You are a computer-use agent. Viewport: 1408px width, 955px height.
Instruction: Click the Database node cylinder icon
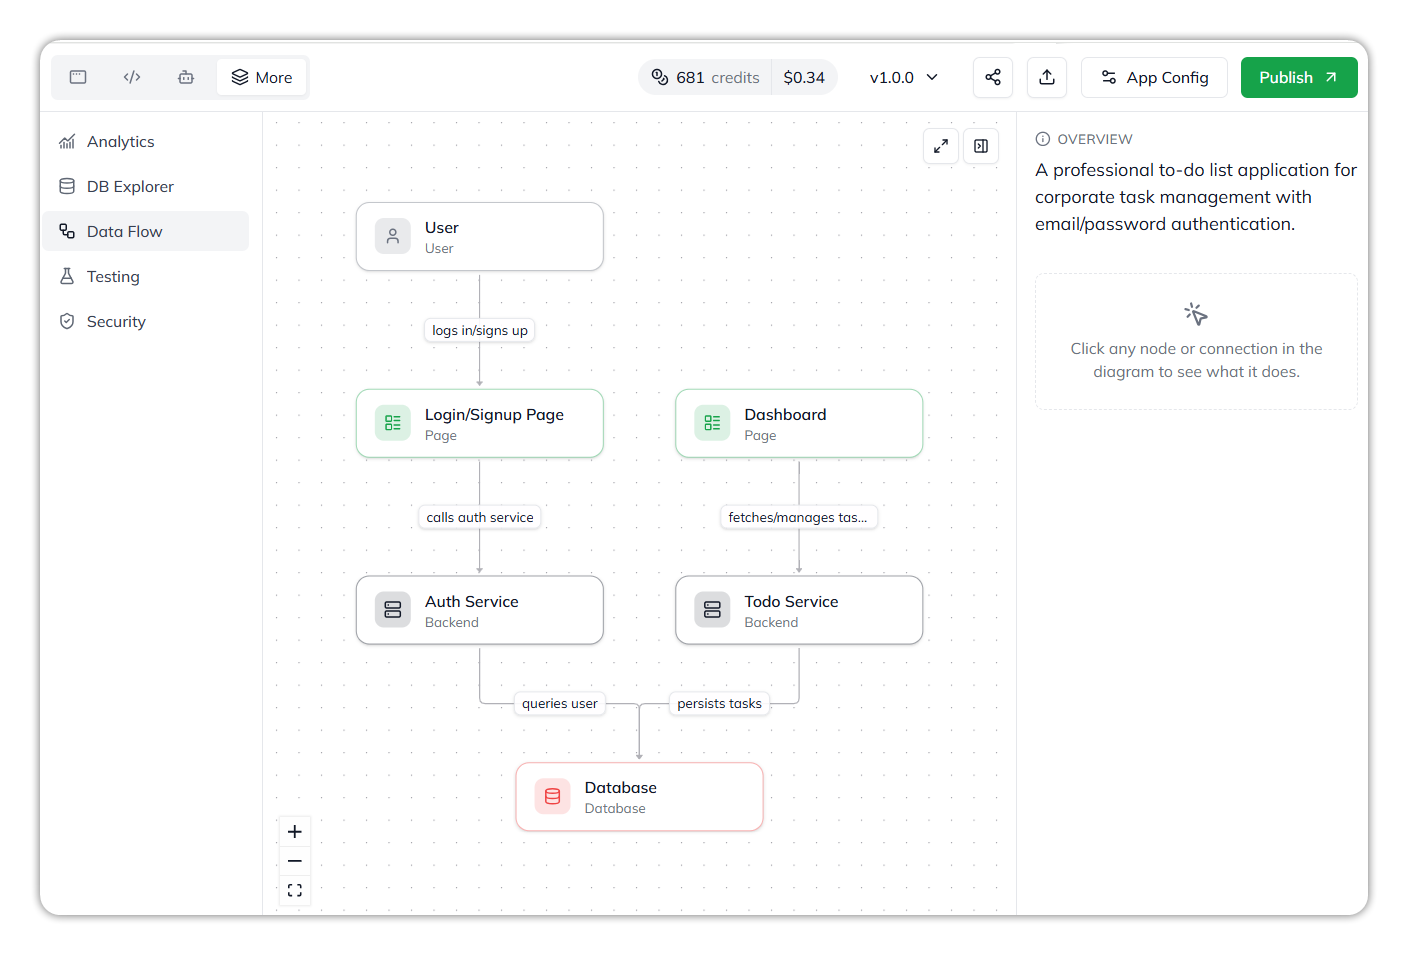click(x=553, y=797)
